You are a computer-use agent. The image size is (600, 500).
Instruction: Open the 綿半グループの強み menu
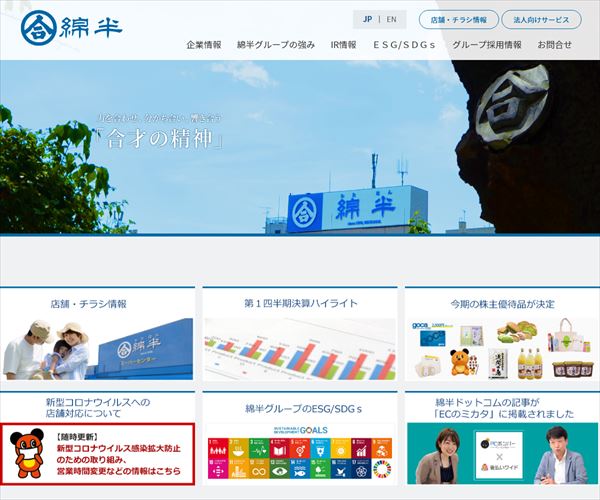pos(276,45)
